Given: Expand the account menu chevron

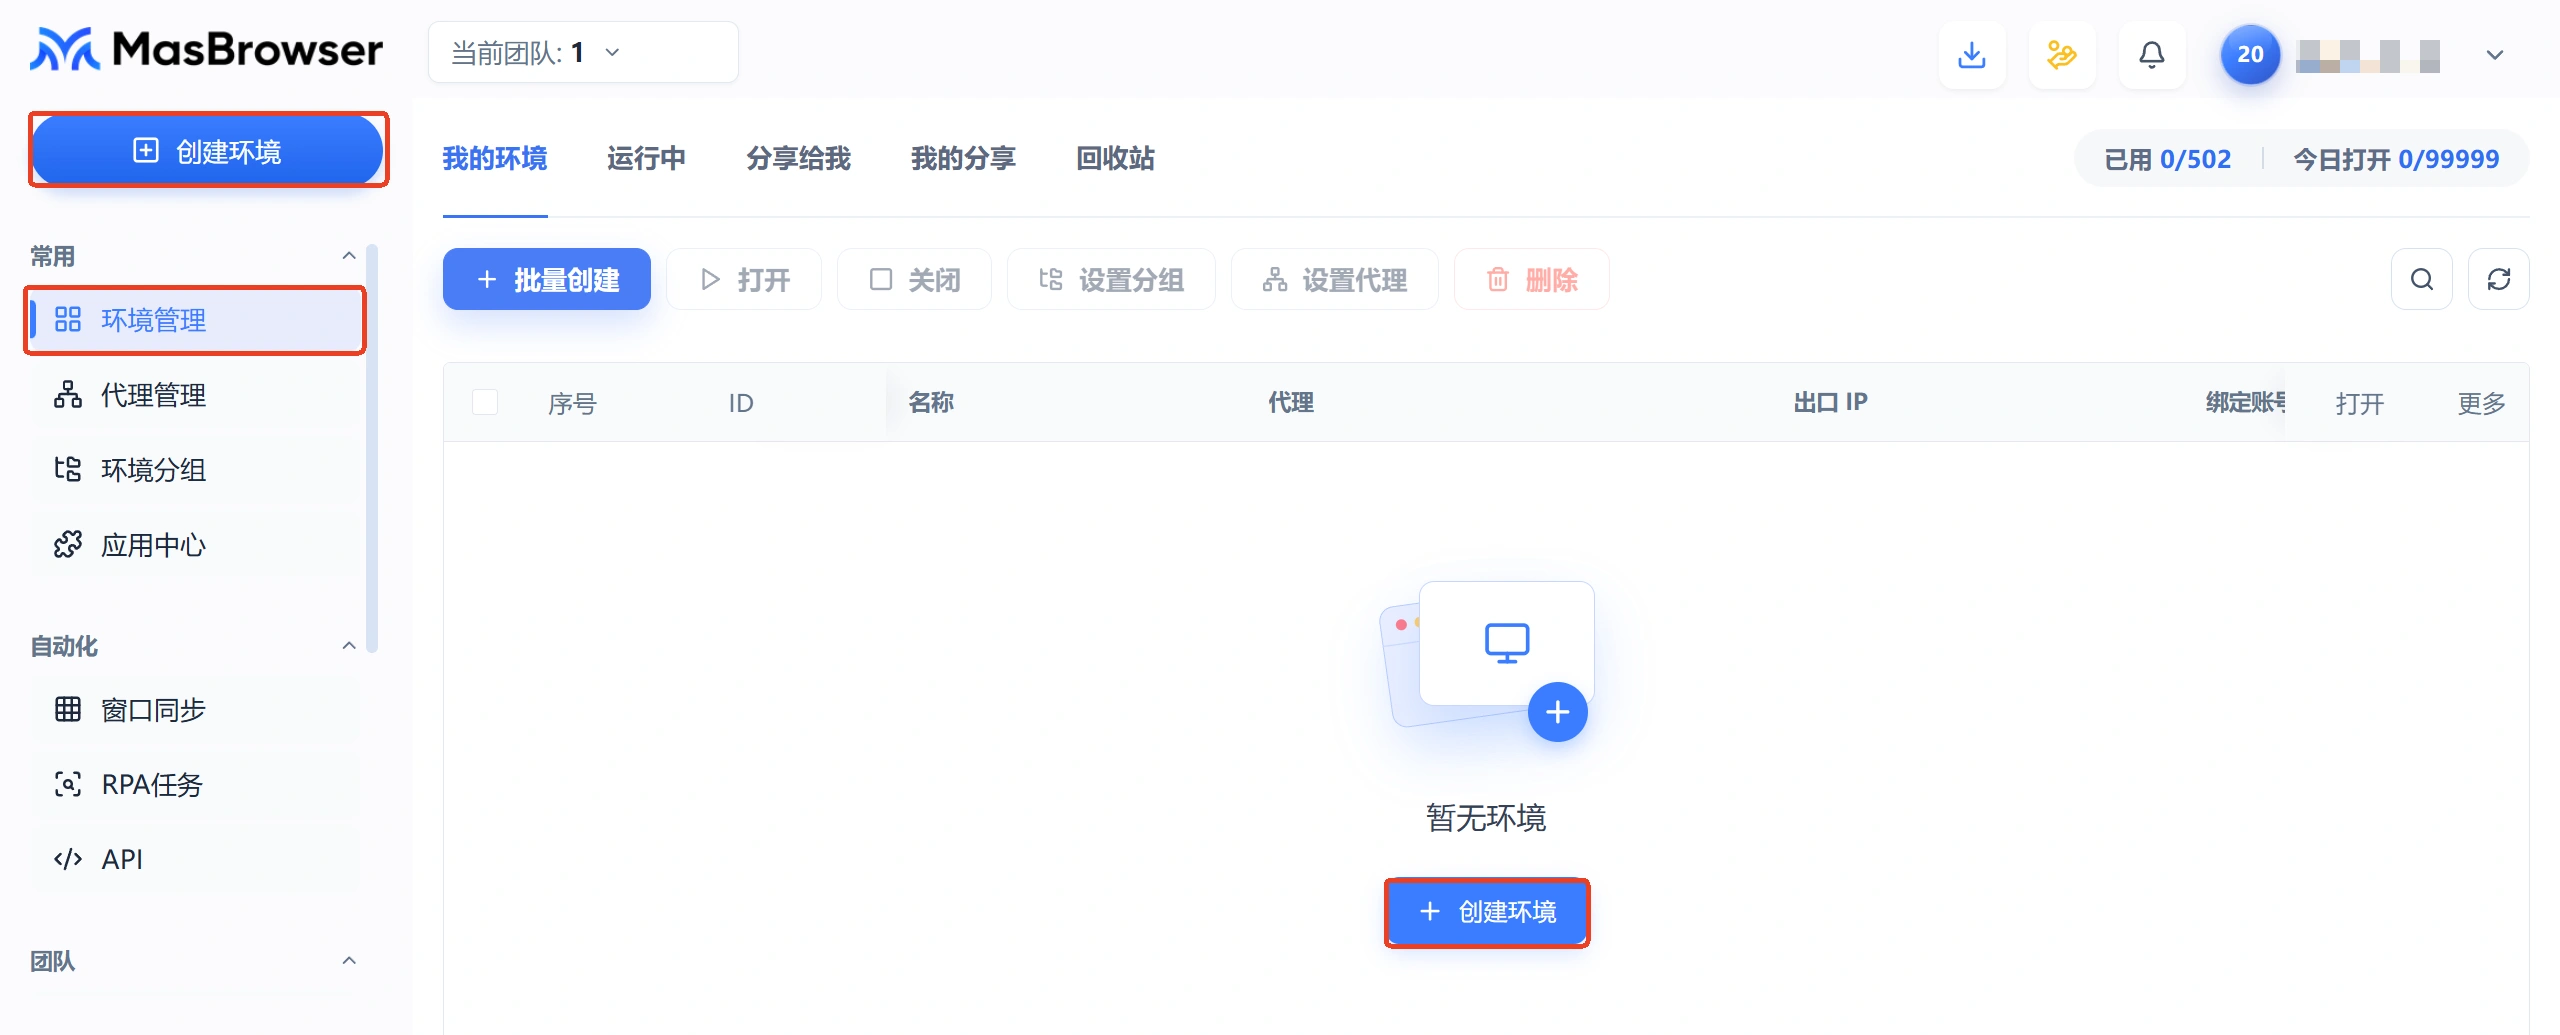Looking at the screenshot, I should pos(2495,55).
